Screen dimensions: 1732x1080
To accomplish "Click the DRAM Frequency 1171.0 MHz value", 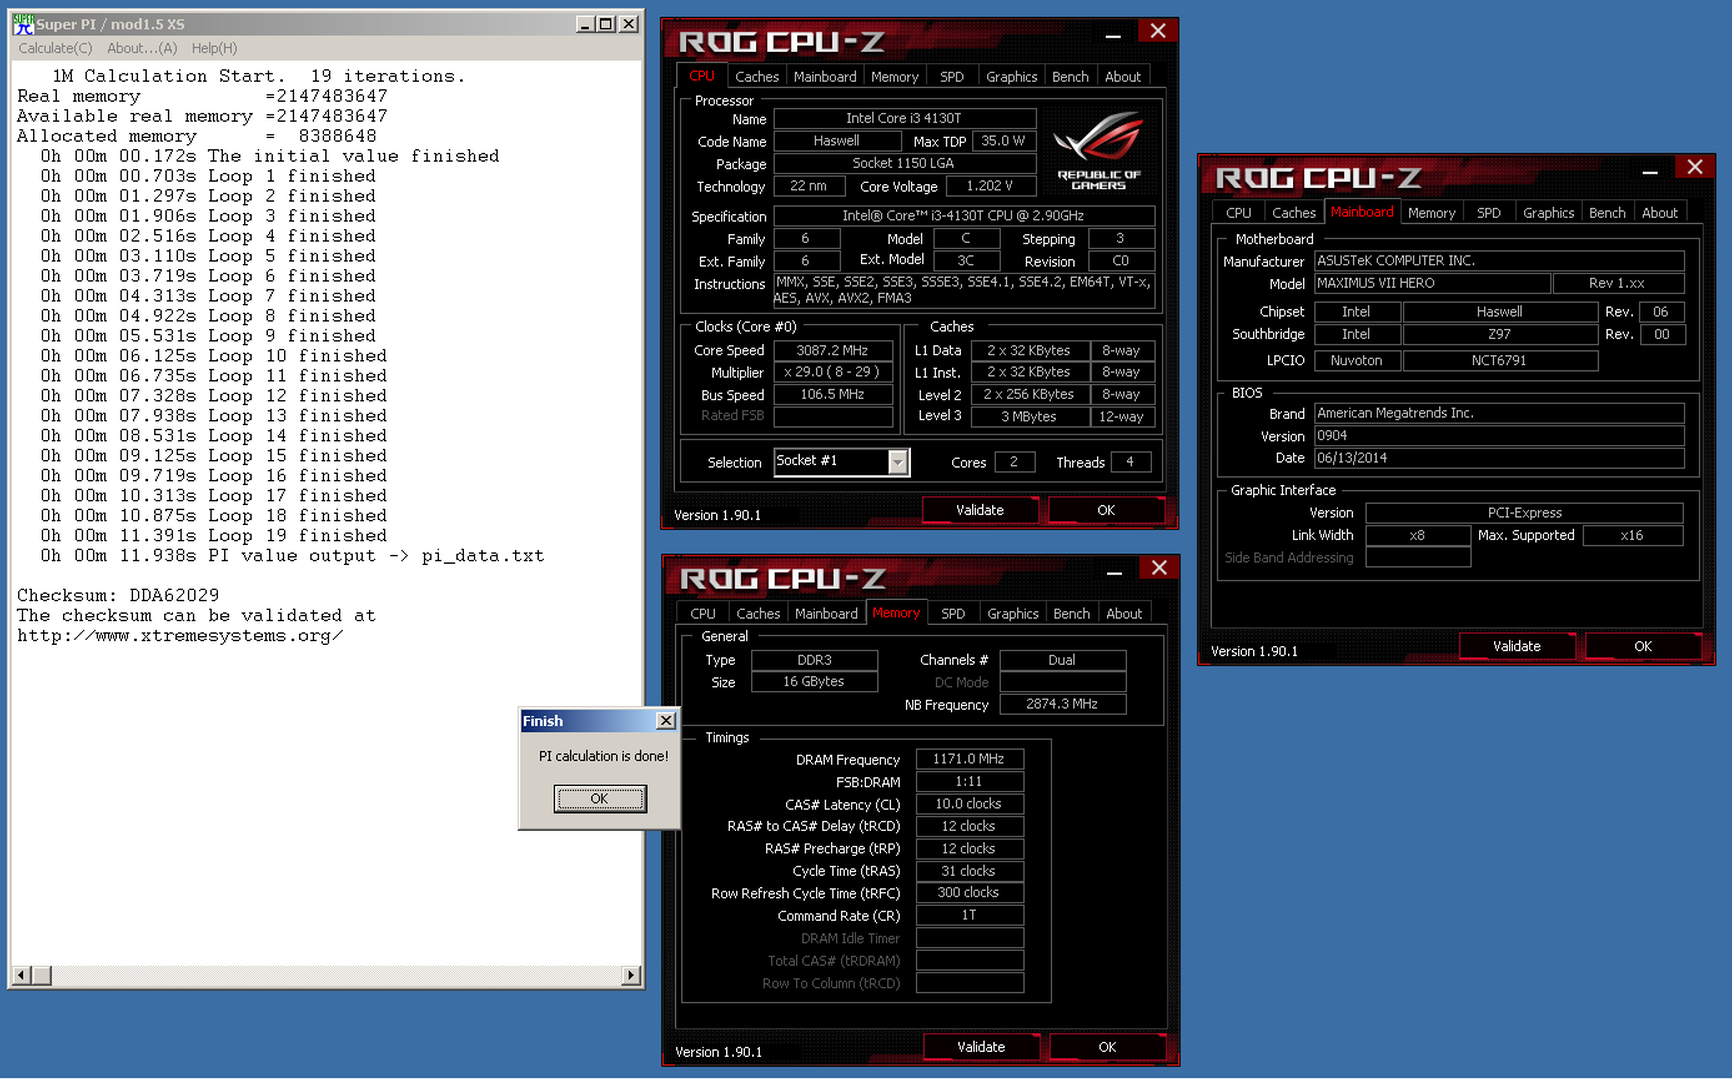I will (x=969, y=759).
